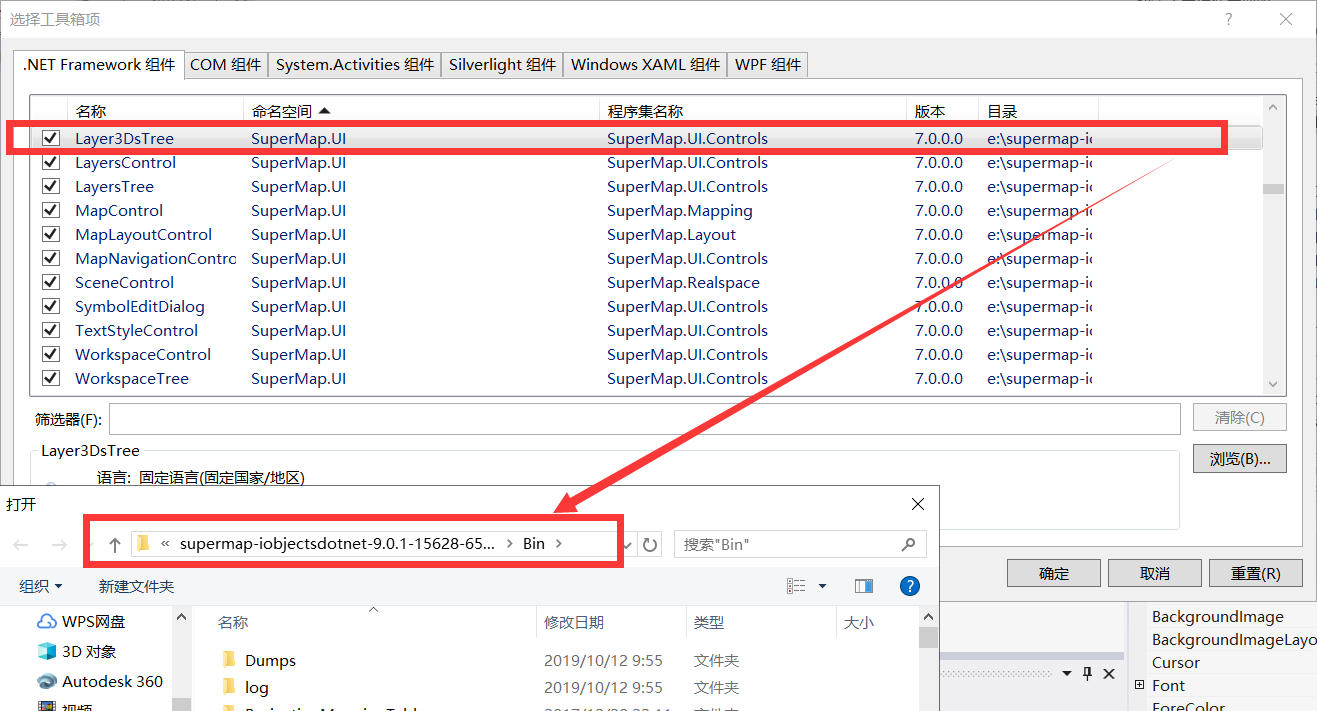
Task: Switch to the WPF 组件 tab
Action: [x=768, y=65]
